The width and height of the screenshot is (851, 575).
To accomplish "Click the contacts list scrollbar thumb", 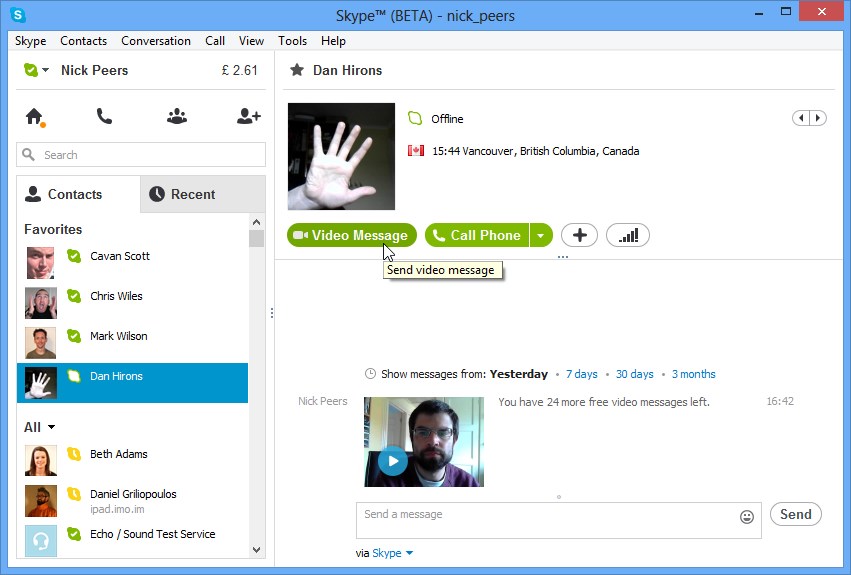I will pyautogui.click(x=257, y=238).
